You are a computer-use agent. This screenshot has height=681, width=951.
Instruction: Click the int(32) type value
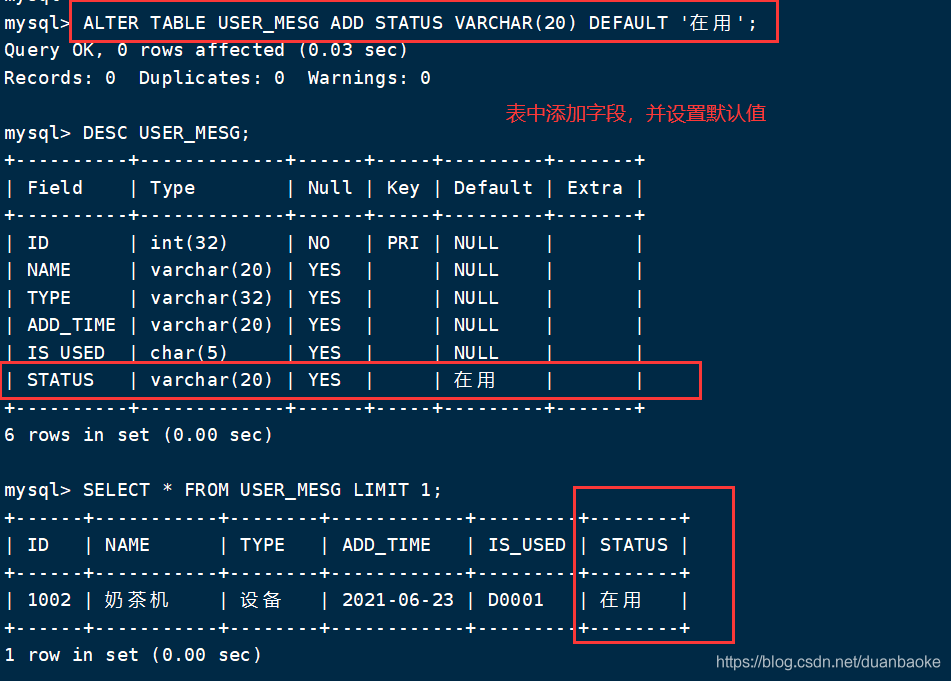point(189,243)
